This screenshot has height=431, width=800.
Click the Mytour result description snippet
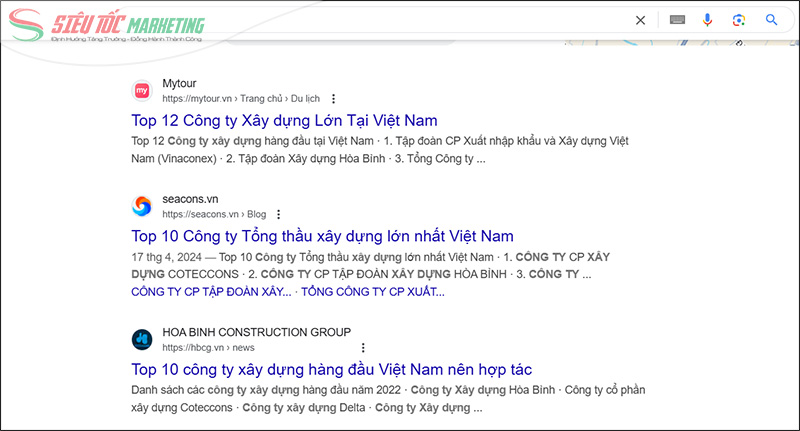tap(380, 149)
